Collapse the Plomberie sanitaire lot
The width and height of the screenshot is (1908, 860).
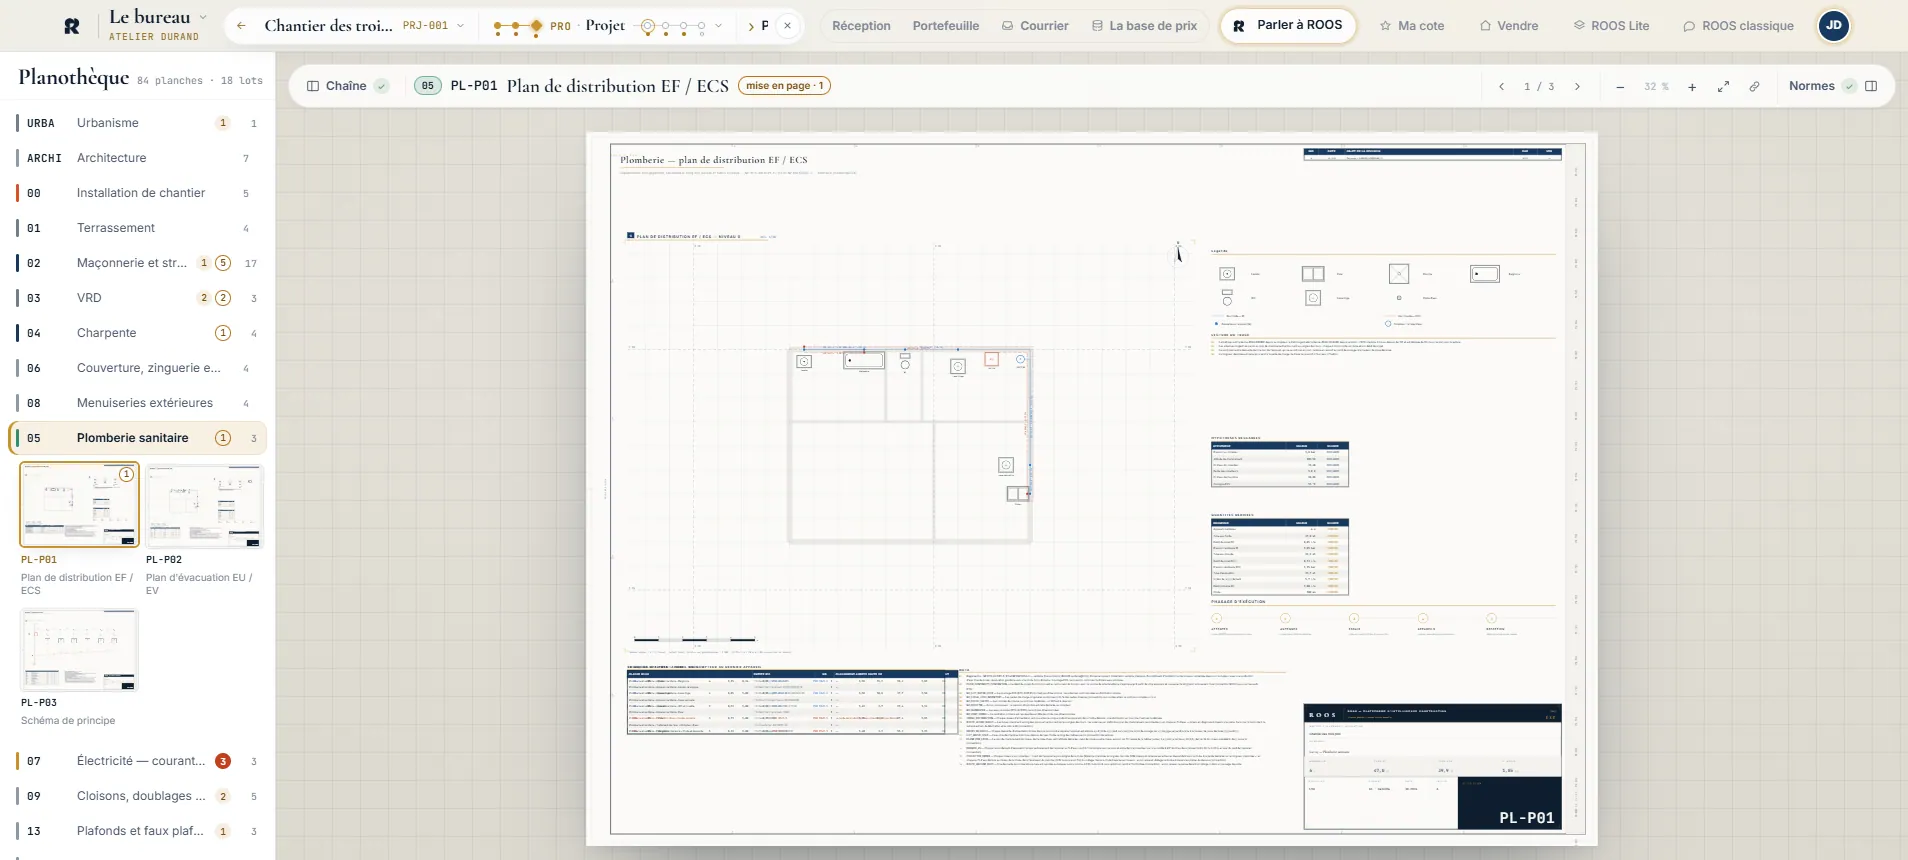[x=140, y=438]
